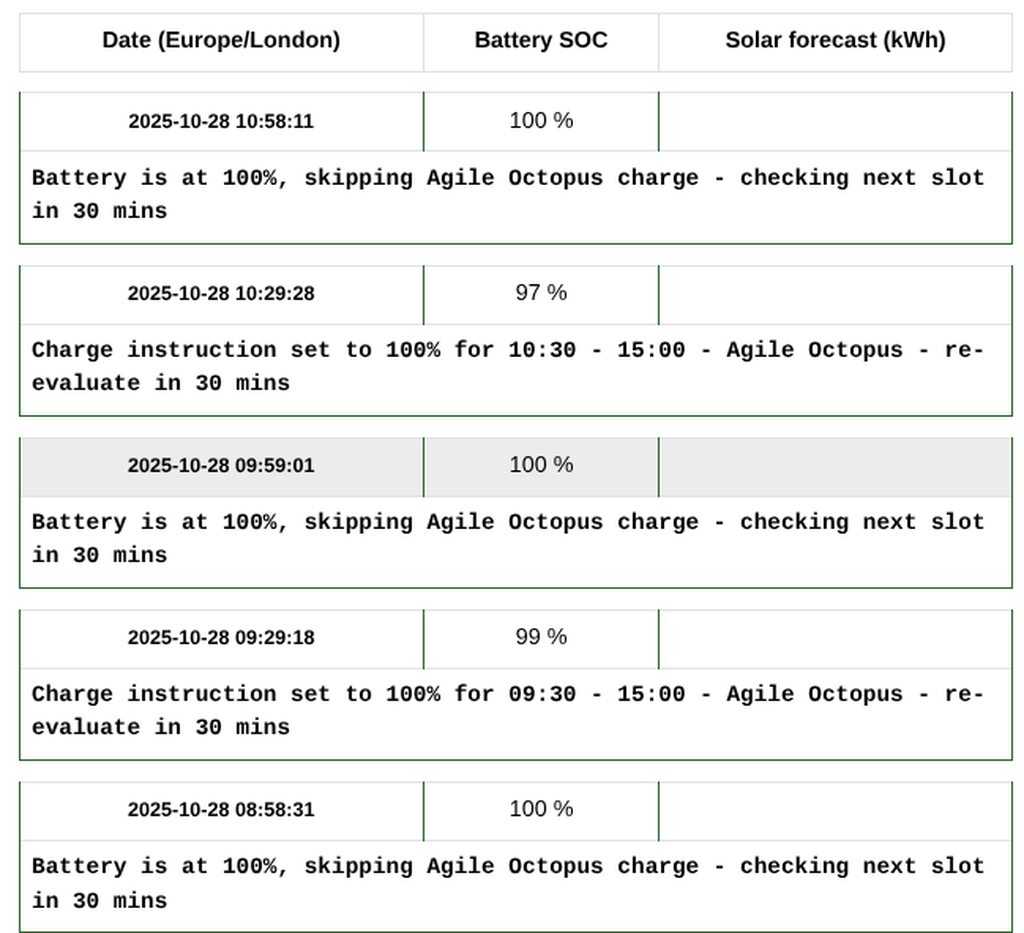Screen dimensions: 1024x933
Task: Click the 100 % SOC in the highlighted 09:59:01 row
Action: click(x=541, y=465)
